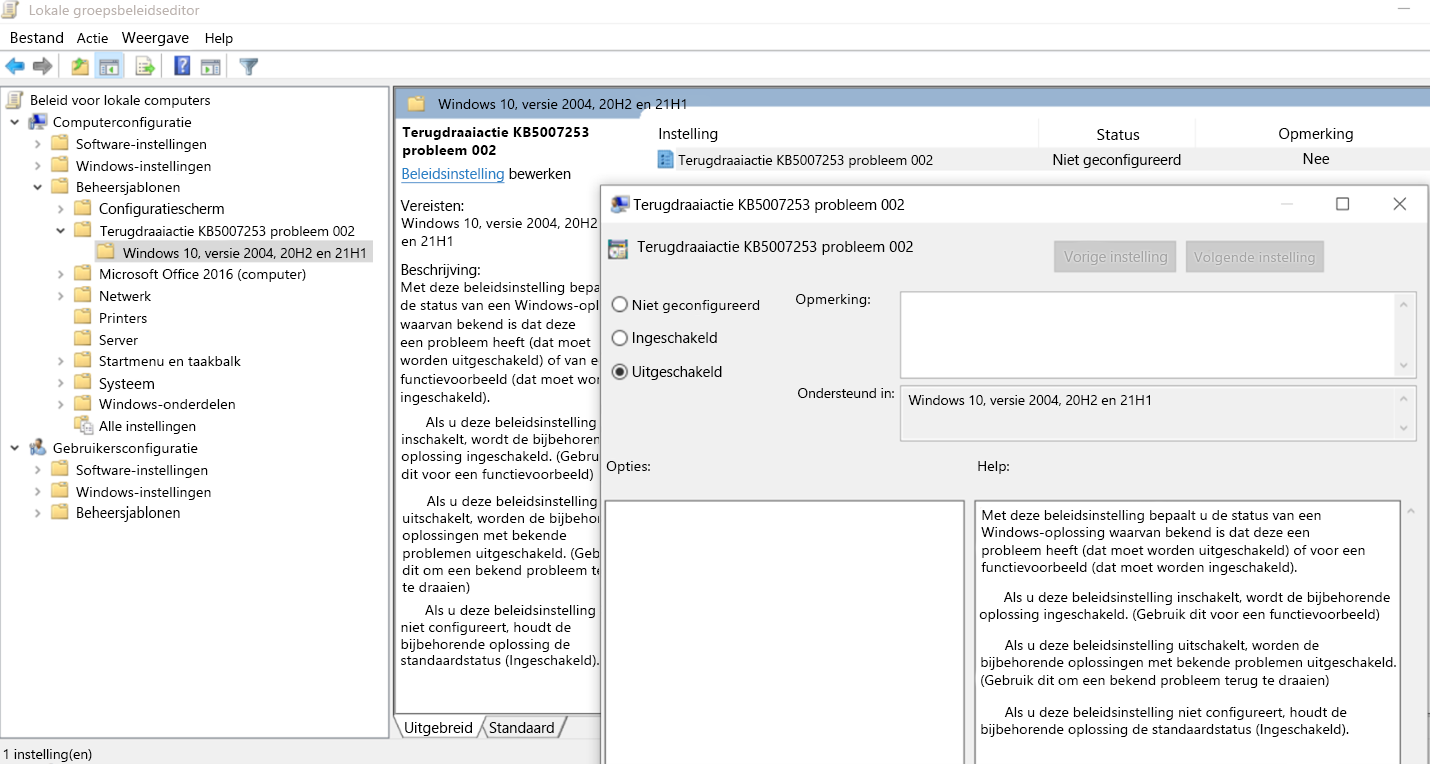This screenshot has width=1430, height=764.
Task: Click the folder icon in details pane header
Action: pyautogui.click(x=416, y=103)
